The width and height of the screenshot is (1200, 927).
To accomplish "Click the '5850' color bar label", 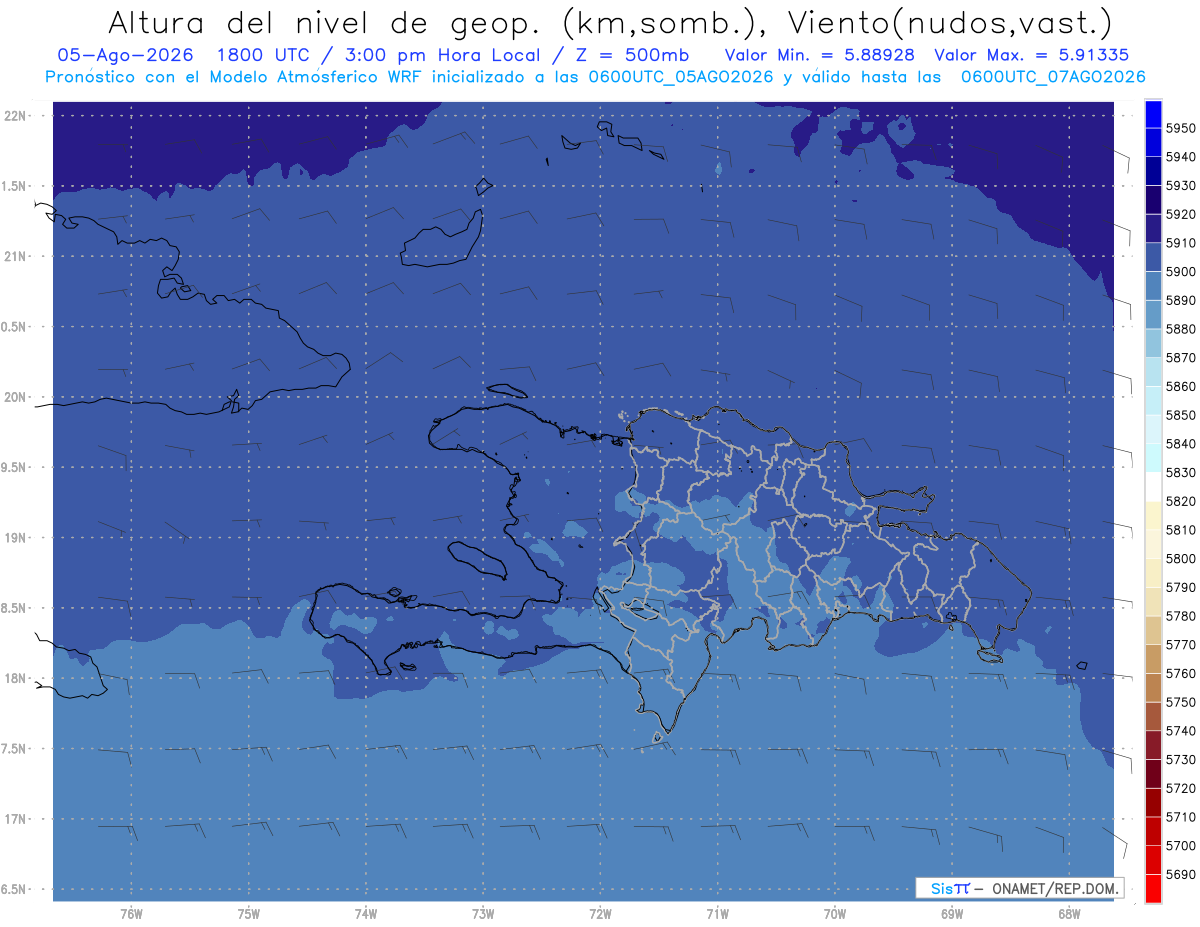I will tap(1181, 415).
